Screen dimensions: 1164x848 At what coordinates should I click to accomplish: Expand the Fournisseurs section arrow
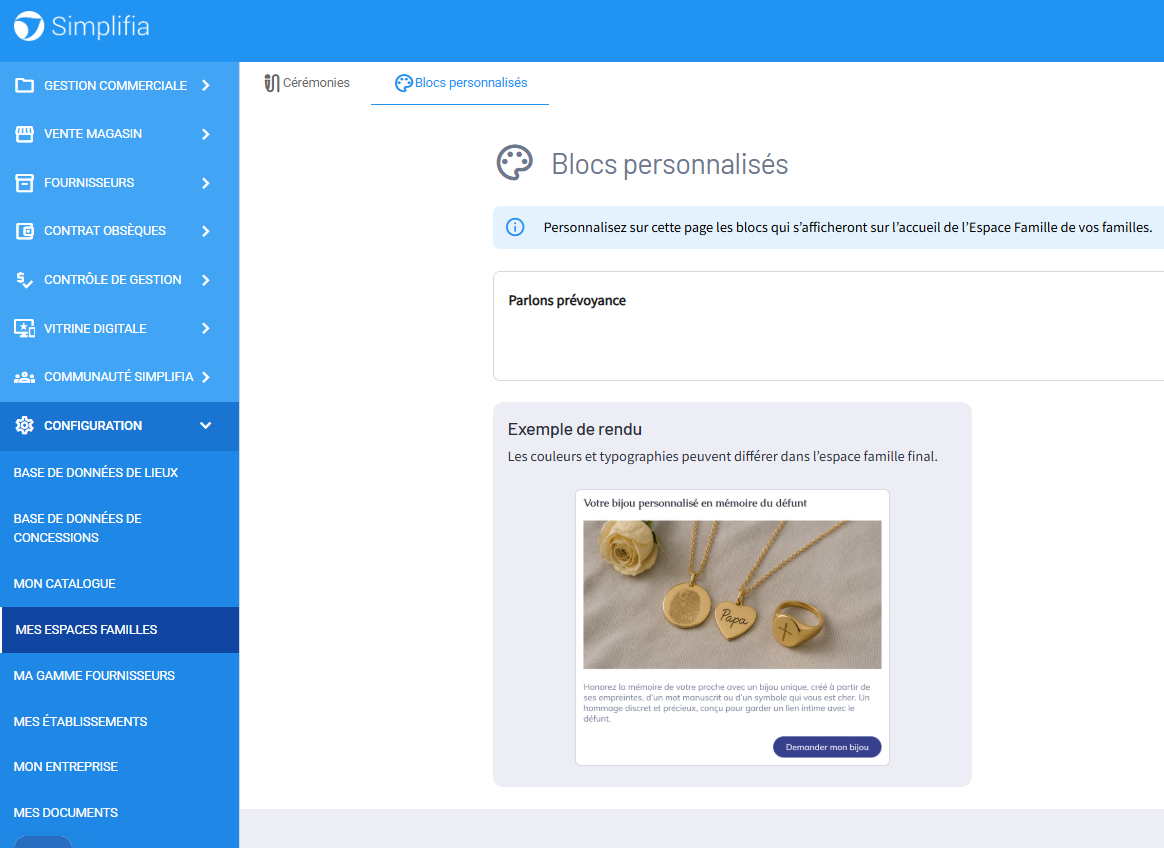[206, 183]
